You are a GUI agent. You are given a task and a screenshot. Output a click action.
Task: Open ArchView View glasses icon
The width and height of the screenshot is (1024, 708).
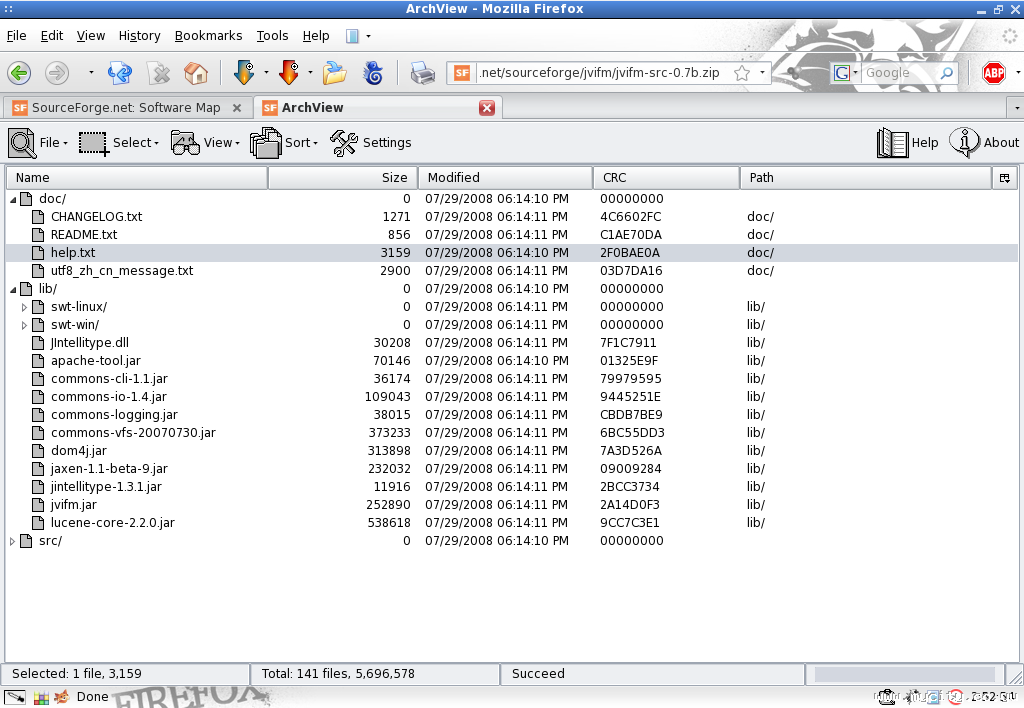[185, 142]
